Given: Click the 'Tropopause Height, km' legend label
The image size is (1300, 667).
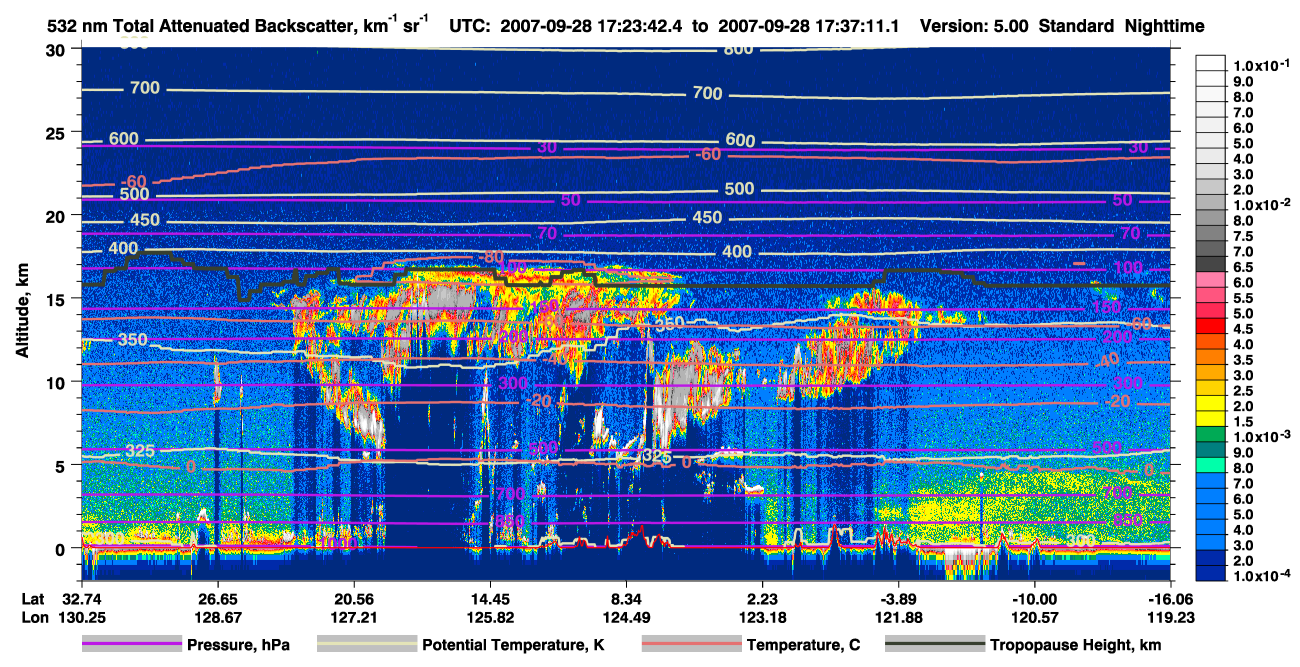Looking at the screenshot, I should (x=1075, y=645).
